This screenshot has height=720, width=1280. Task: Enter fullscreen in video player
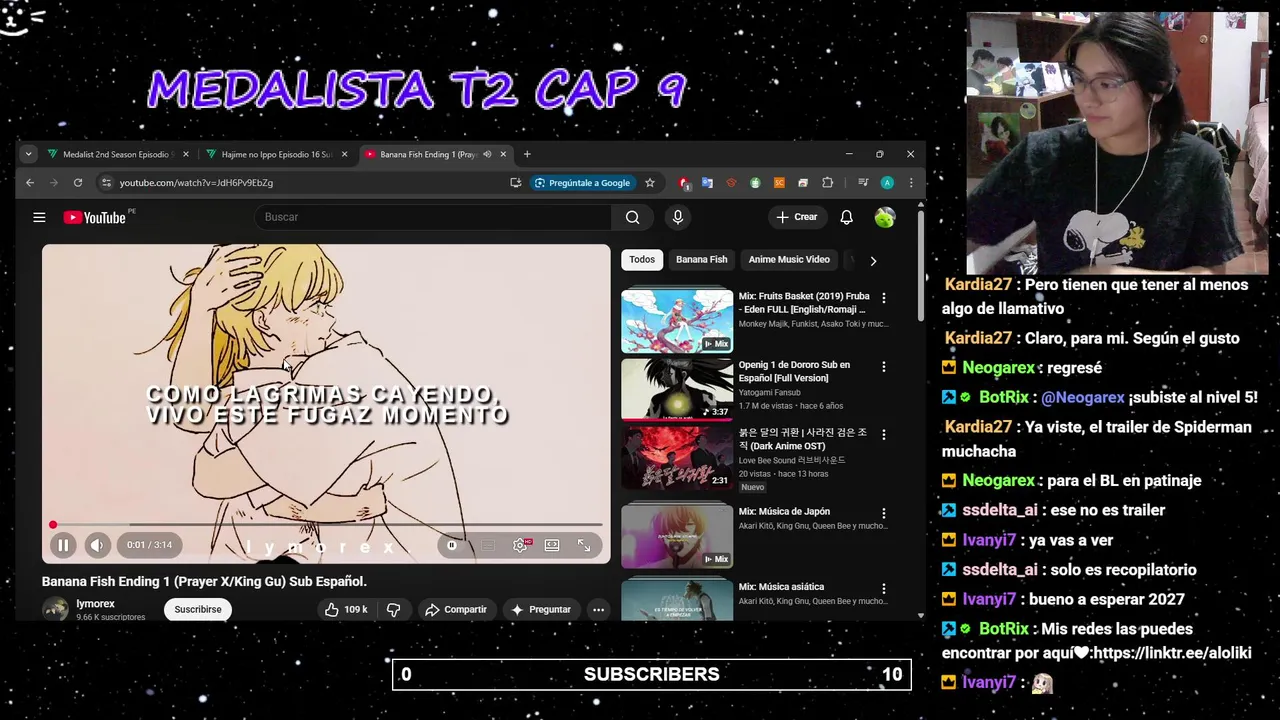point(584,545)
